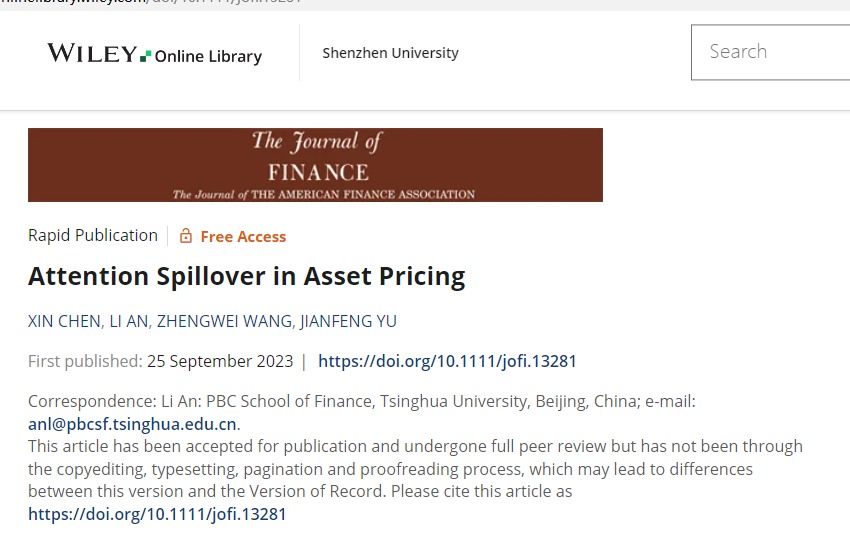
Task: Open author ZHENGWEI WANG's details
Action: (x=222, y=321)
